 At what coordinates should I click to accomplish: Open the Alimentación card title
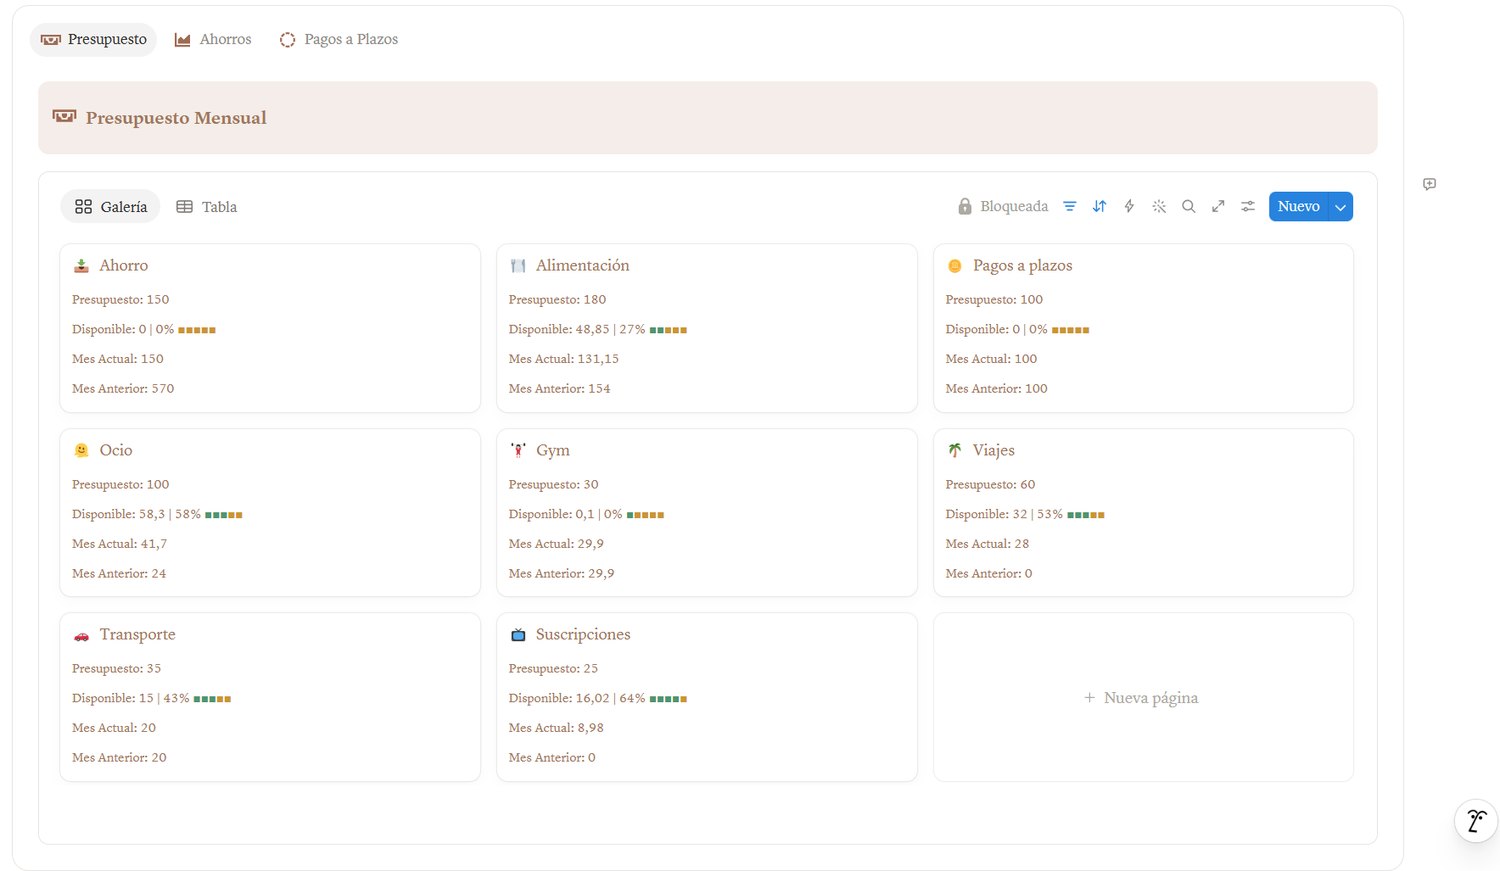pyautogui.click(x=583, y=266)
